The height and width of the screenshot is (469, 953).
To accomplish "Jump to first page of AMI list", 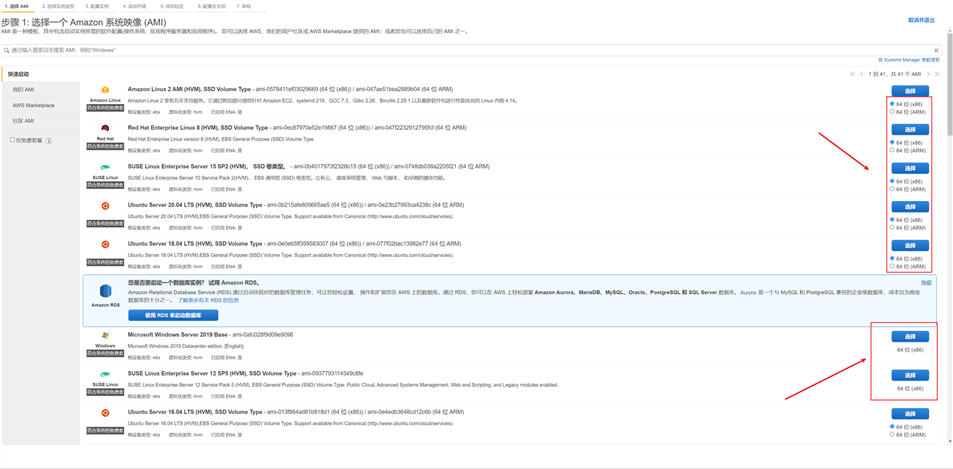I will coord(853,74).
